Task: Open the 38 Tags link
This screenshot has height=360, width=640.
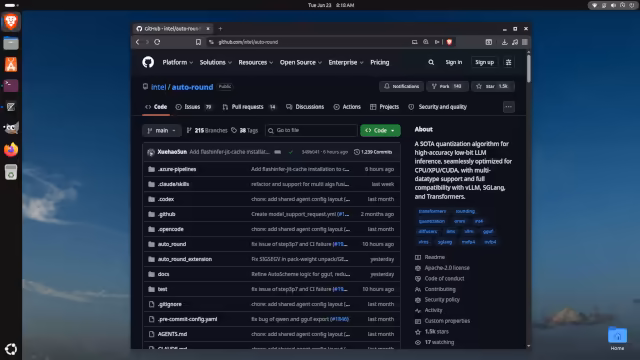Action: 245,131
